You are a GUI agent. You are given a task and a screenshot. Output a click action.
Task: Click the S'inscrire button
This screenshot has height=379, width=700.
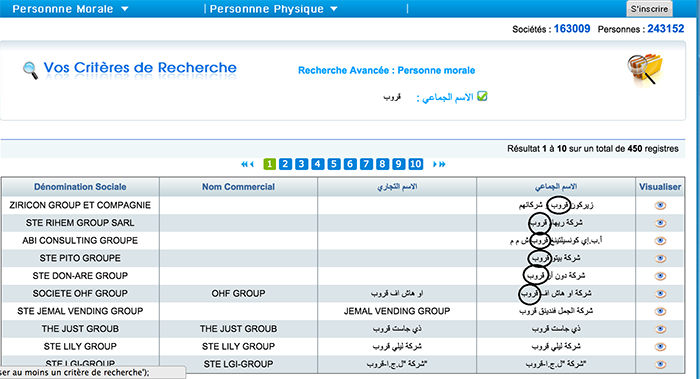click(x=649, y=9)
